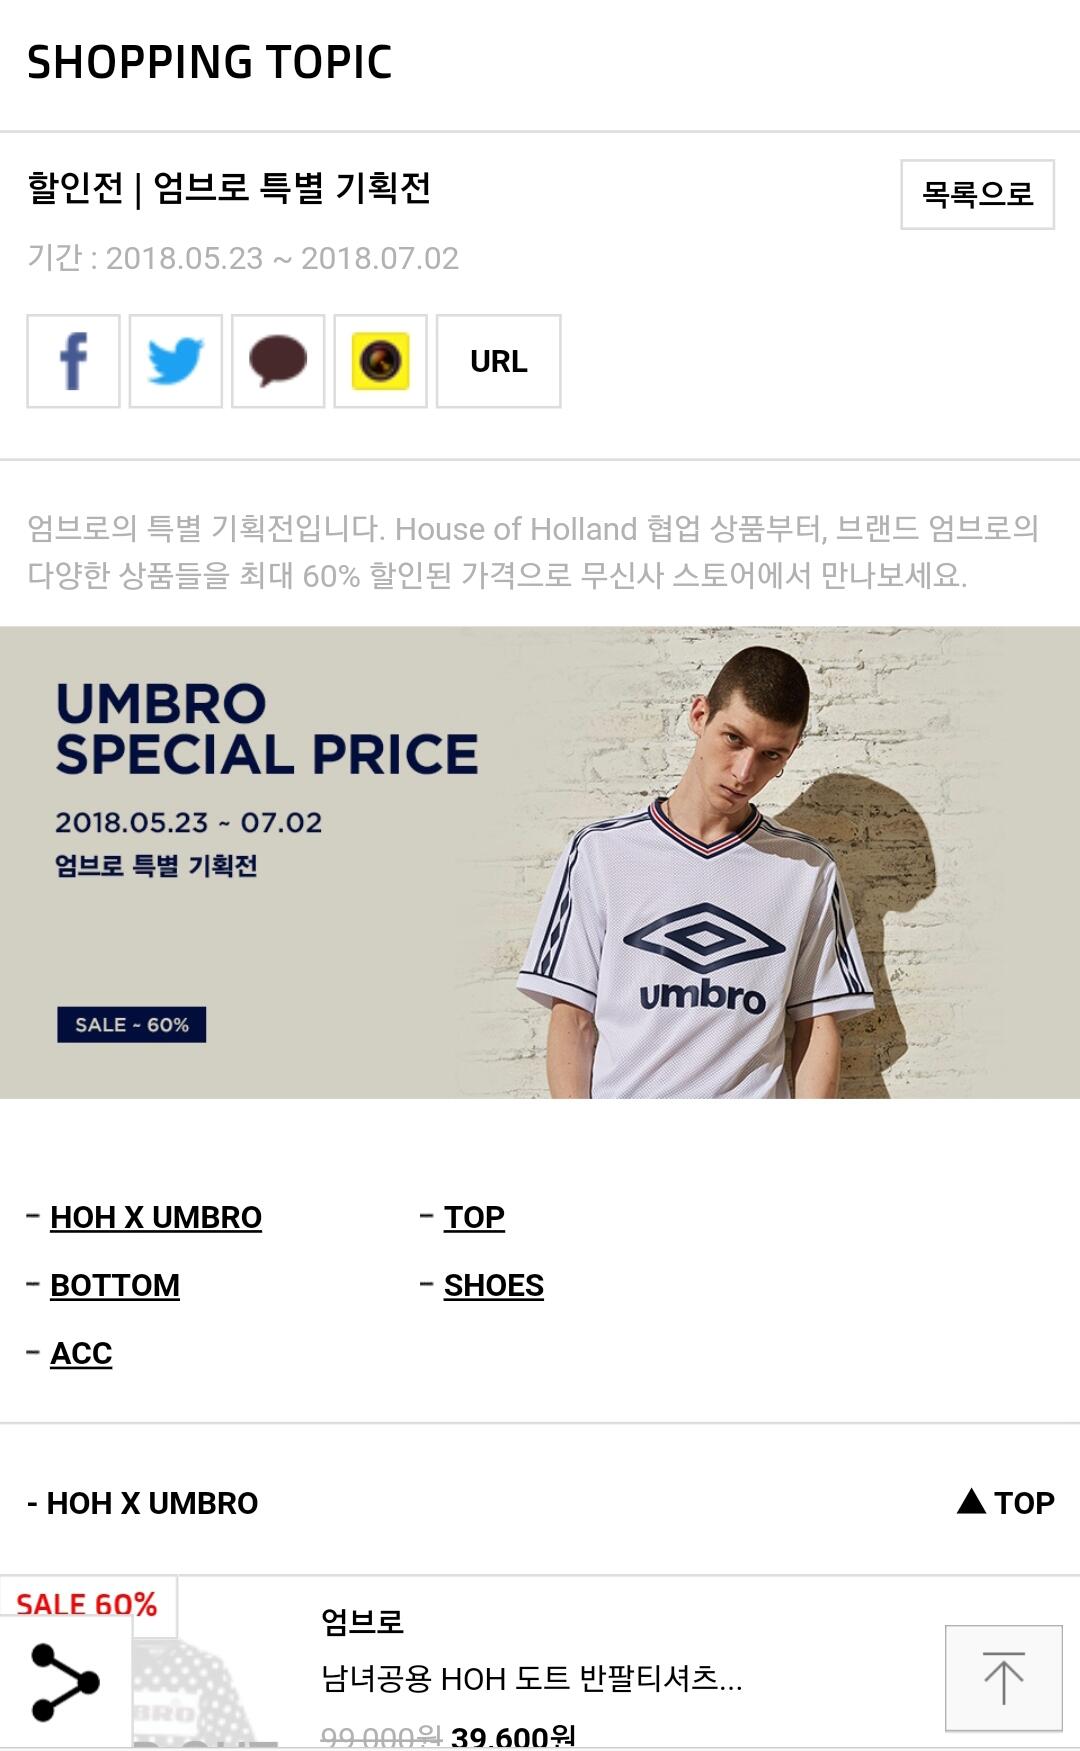The image size is (1080, 1751).
Task: Jump to the TOP category link
Action: coord(474,1217)
